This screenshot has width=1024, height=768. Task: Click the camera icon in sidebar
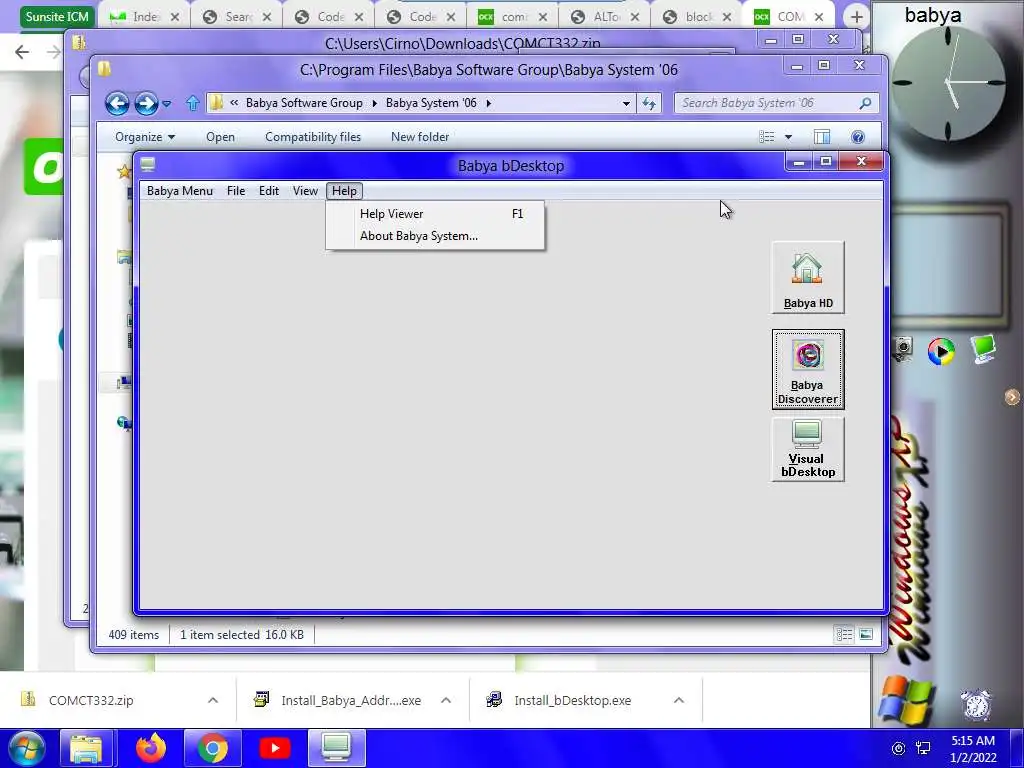tap(903, 348)
